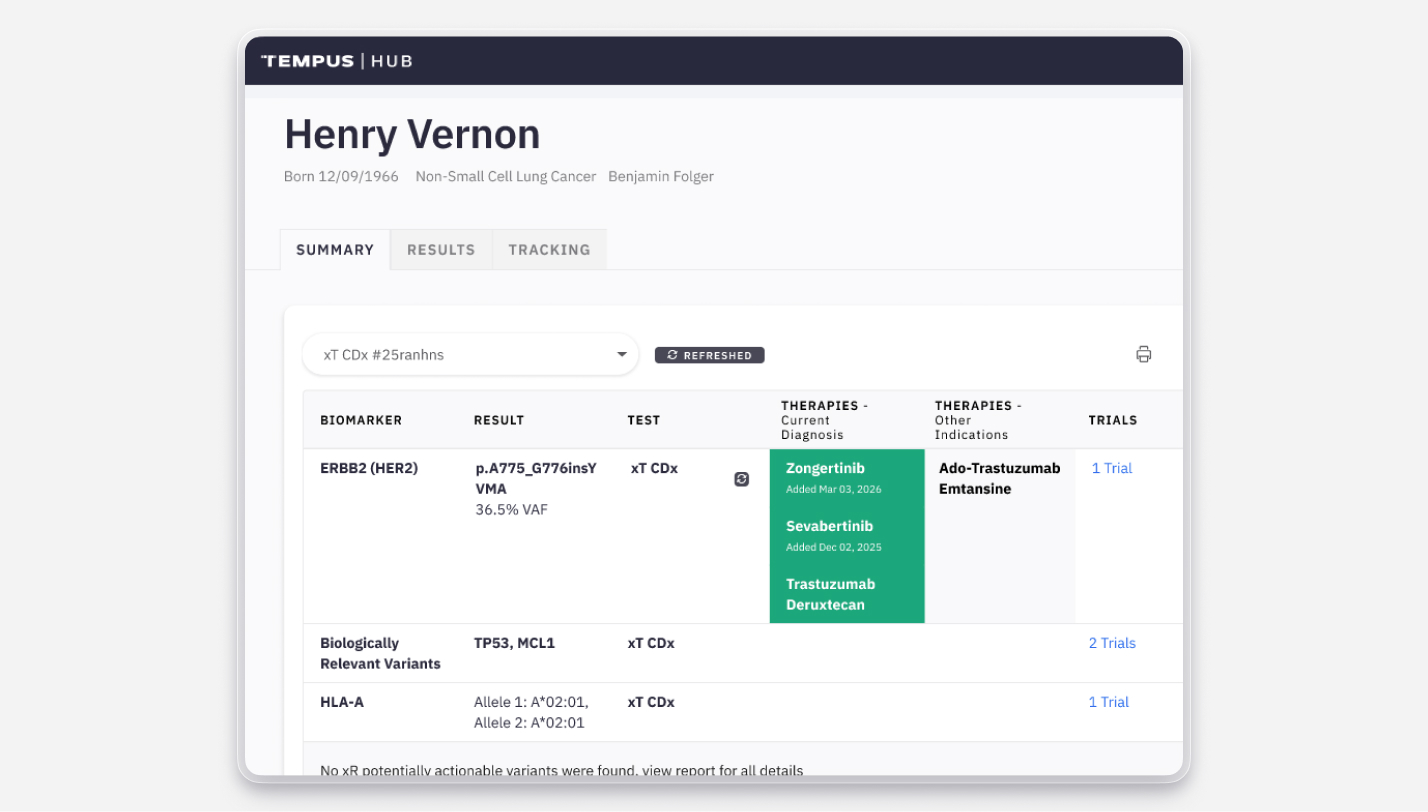Viewport: 1428px width, 812px height.
Task: Select Ado-Trastuzumab Emtansine therapy
Action: click(999, 478)
